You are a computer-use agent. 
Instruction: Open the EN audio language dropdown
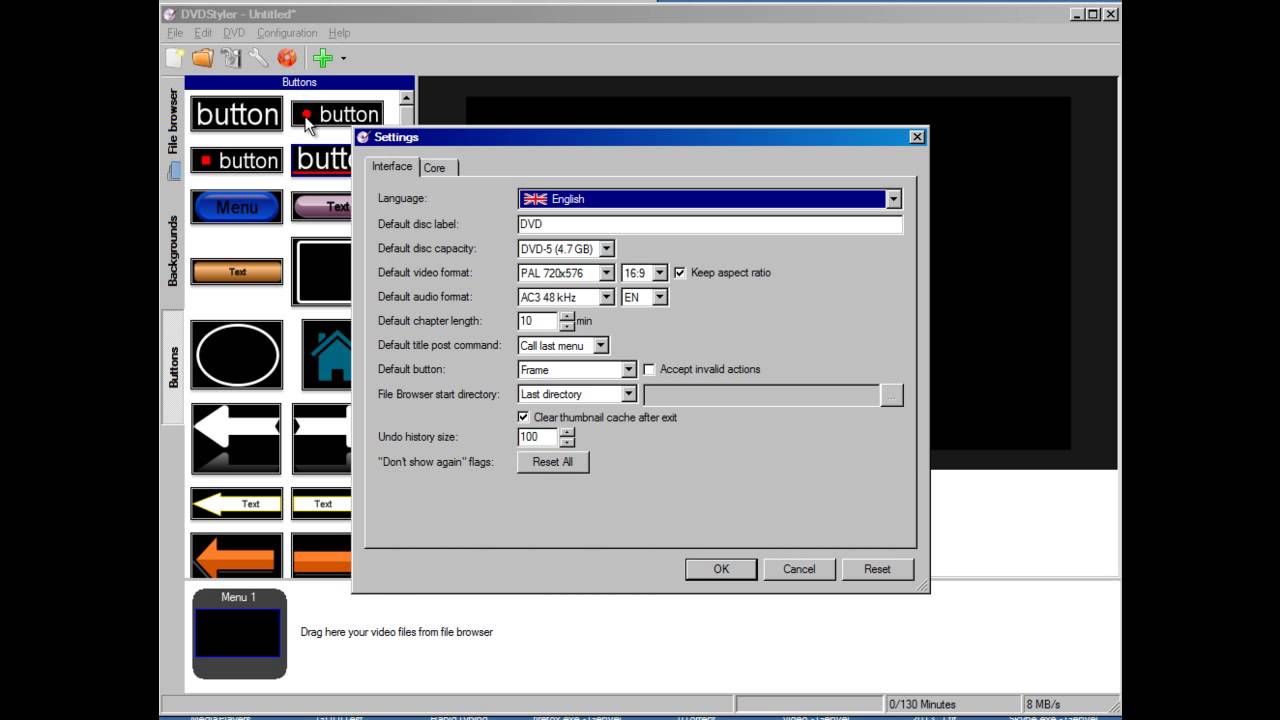[x=659, y=297]
